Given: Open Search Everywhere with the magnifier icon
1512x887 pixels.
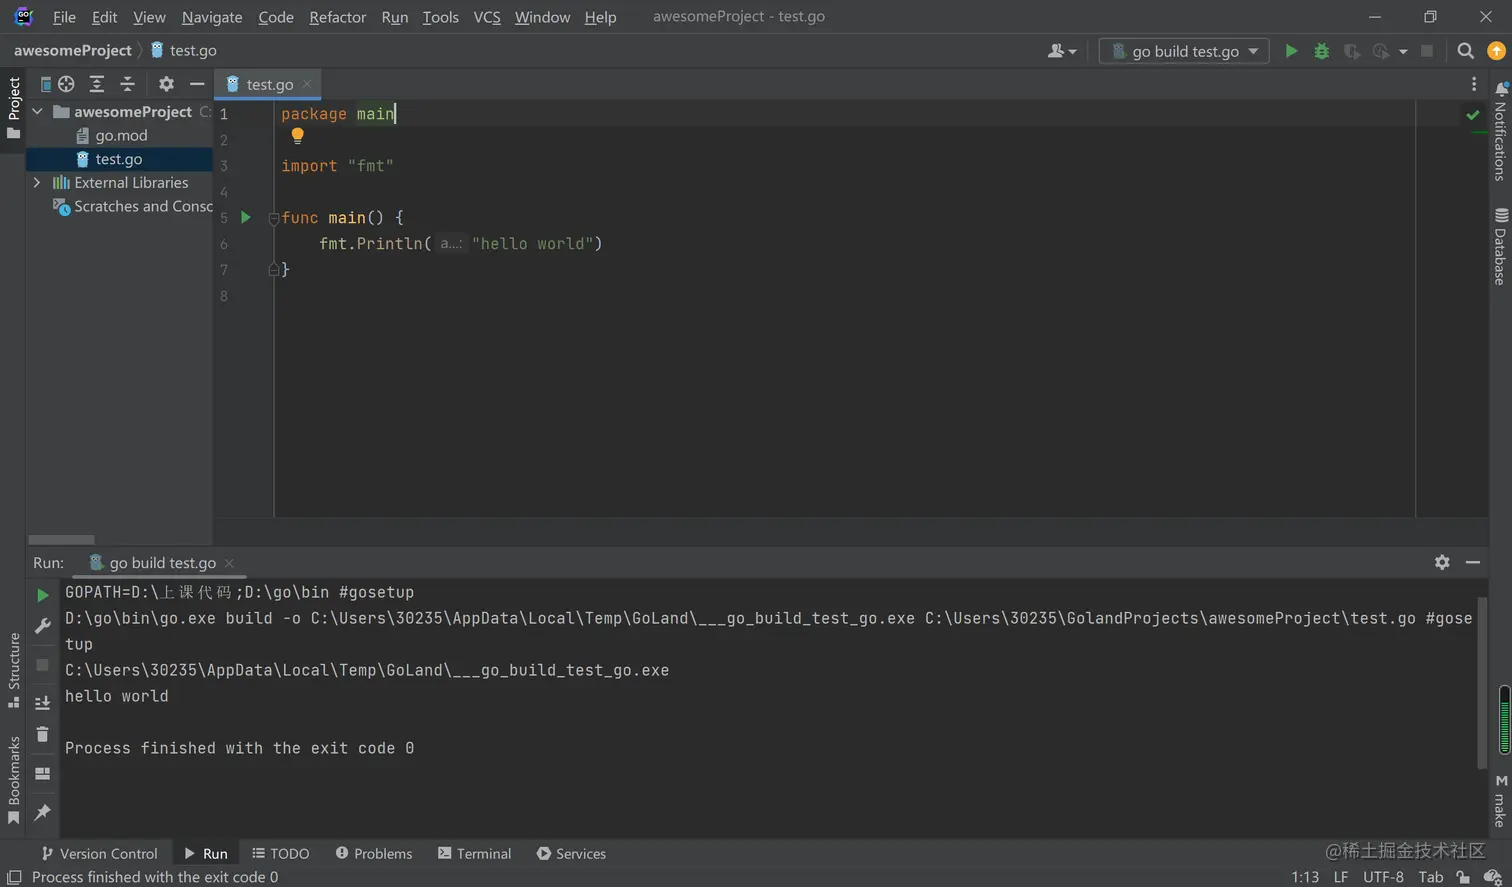Looking at the screenshot, I should pyautogui.click(x=1465, y=51).
